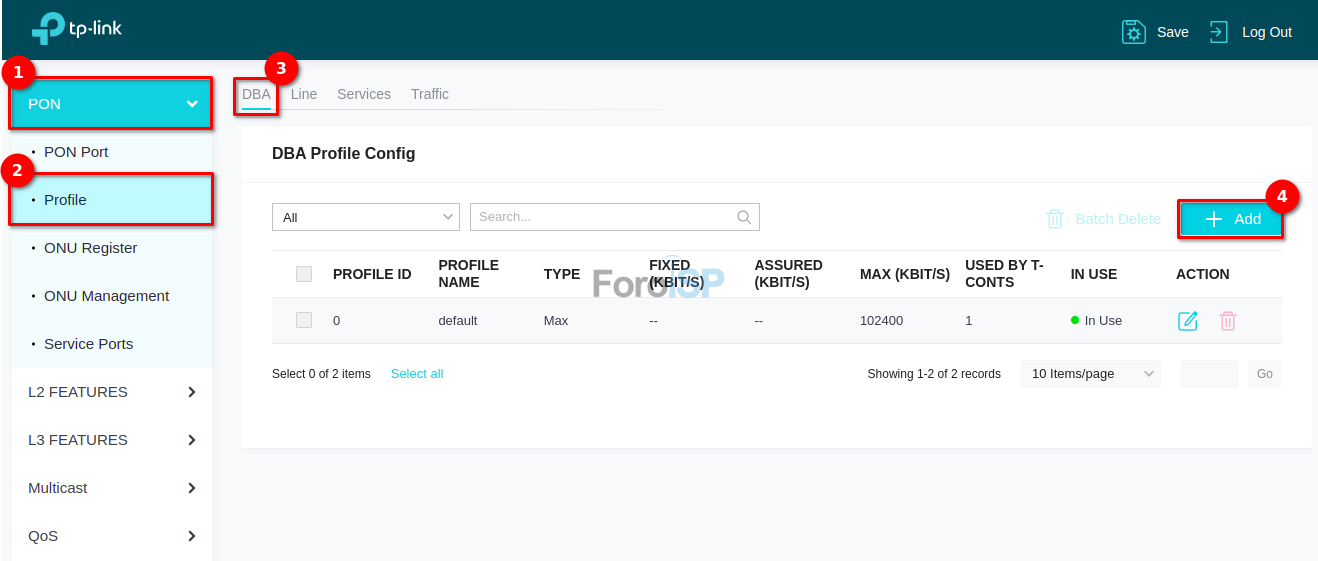Collapse the PON sidebar menu
Viewport: 1318px width, 561px height.
[x=111, y=104]
